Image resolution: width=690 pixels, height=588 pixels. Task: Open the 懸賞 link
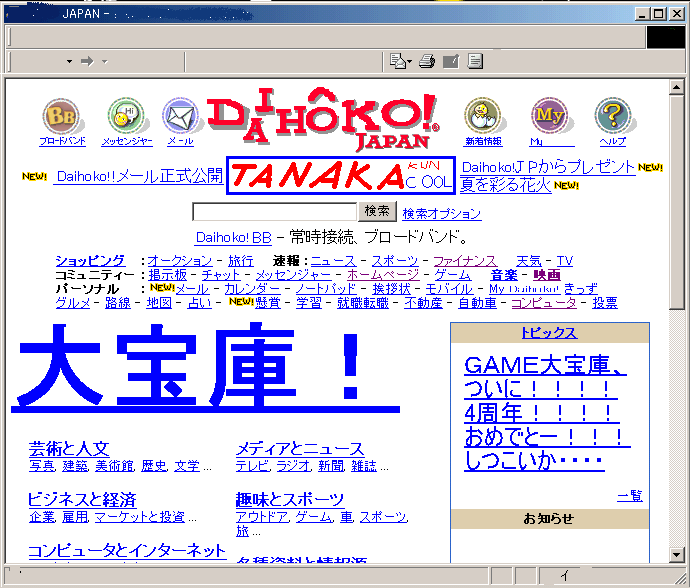(x=268, y=303)
